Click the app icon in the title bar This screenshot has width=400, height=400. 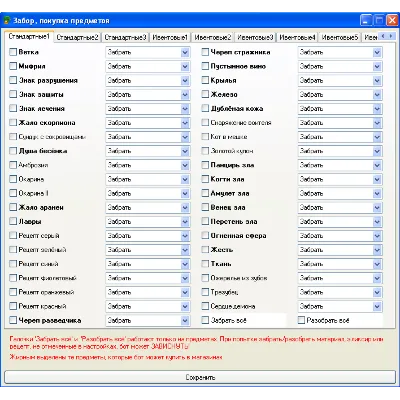(6, 21)
